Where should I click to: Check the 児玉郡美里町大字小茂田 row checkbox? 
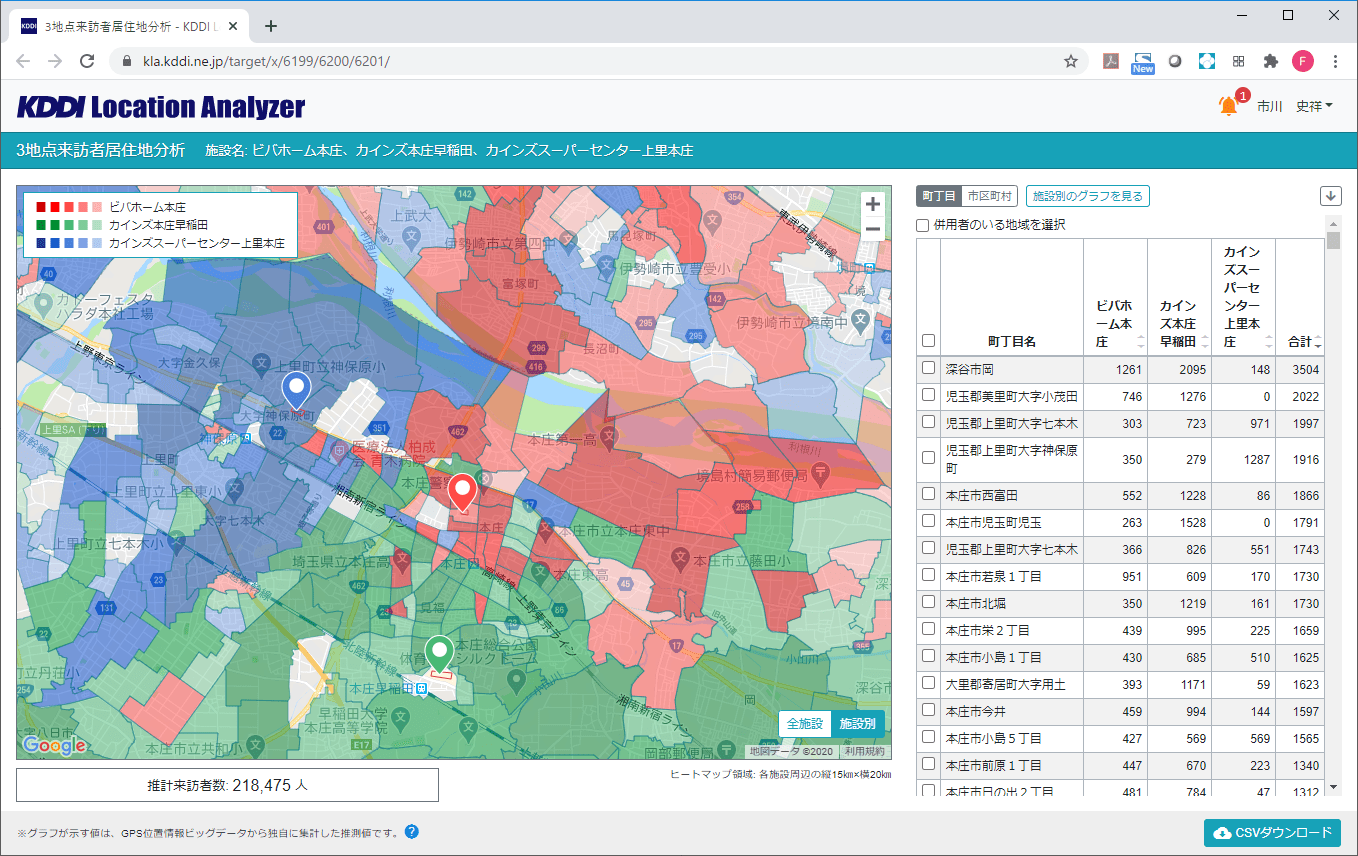929,395
